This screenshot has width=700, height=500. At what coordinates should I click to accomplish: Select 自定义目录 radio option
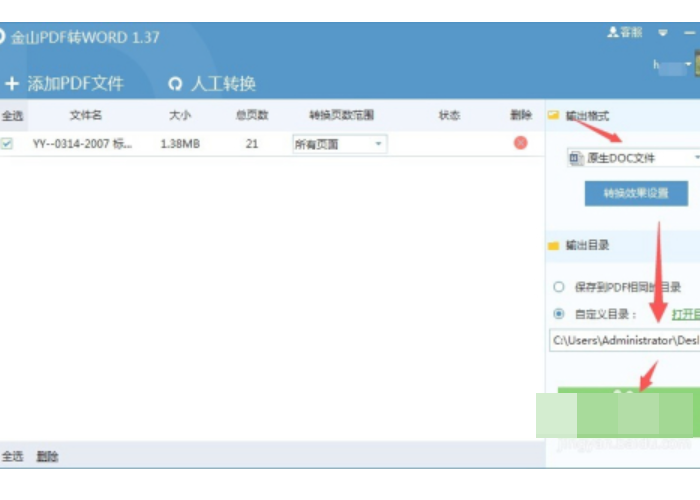[559, 314]
